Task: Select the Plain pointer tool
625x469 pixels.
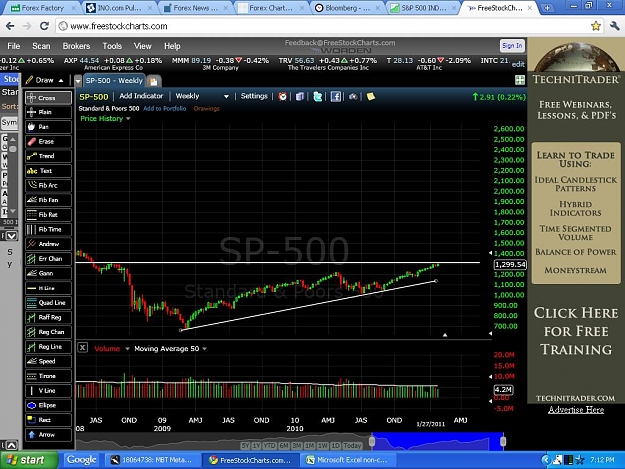Action: [x=48, y=112]
